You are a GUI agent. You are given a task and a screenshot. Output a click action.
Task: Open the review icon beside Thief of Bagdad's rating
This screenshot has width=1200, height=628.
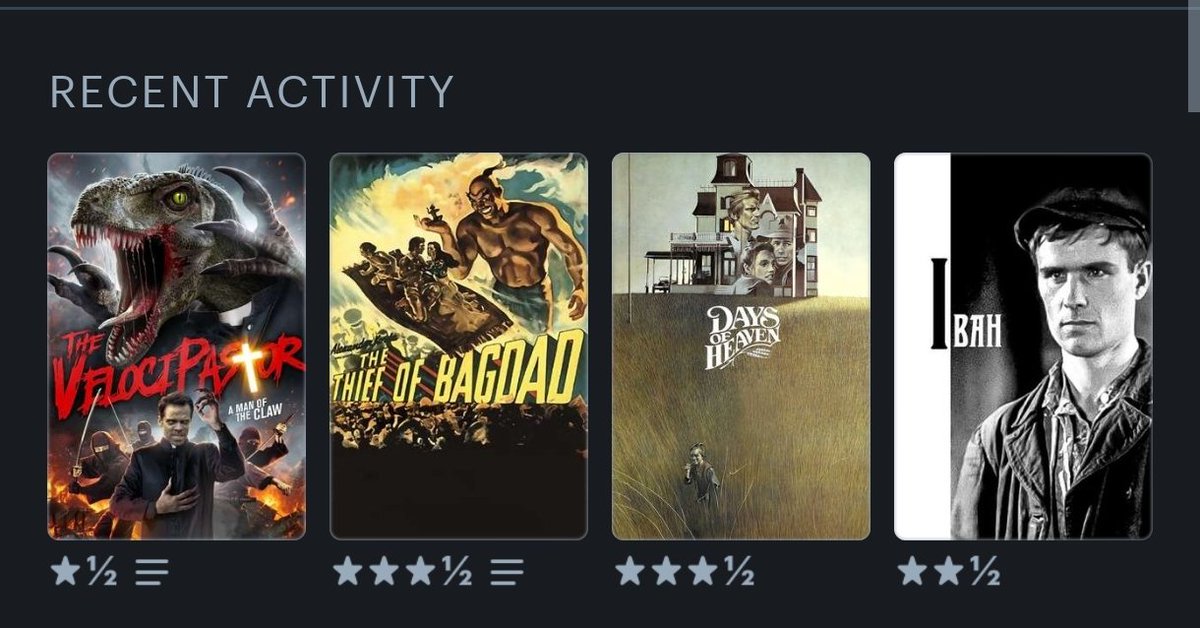coord(507,572)
